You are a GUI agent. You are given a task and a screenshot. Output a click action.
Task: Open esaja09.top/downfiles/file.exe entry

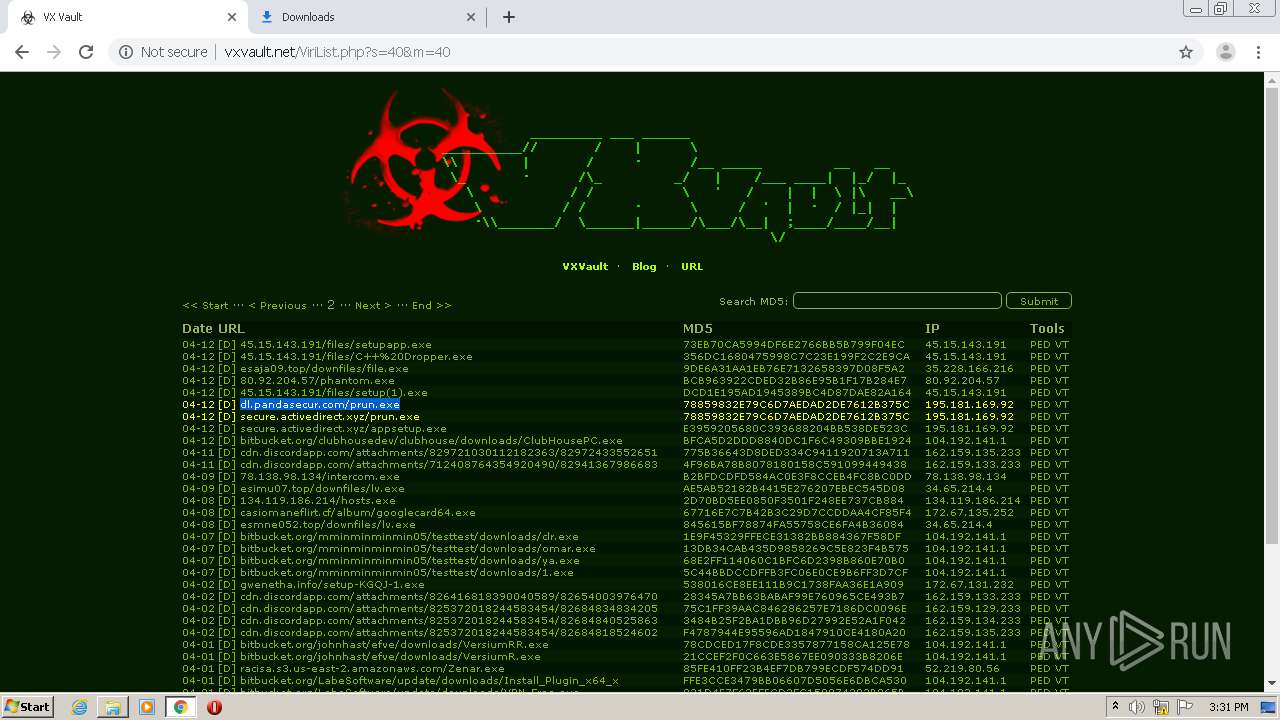tap(324, 369)
